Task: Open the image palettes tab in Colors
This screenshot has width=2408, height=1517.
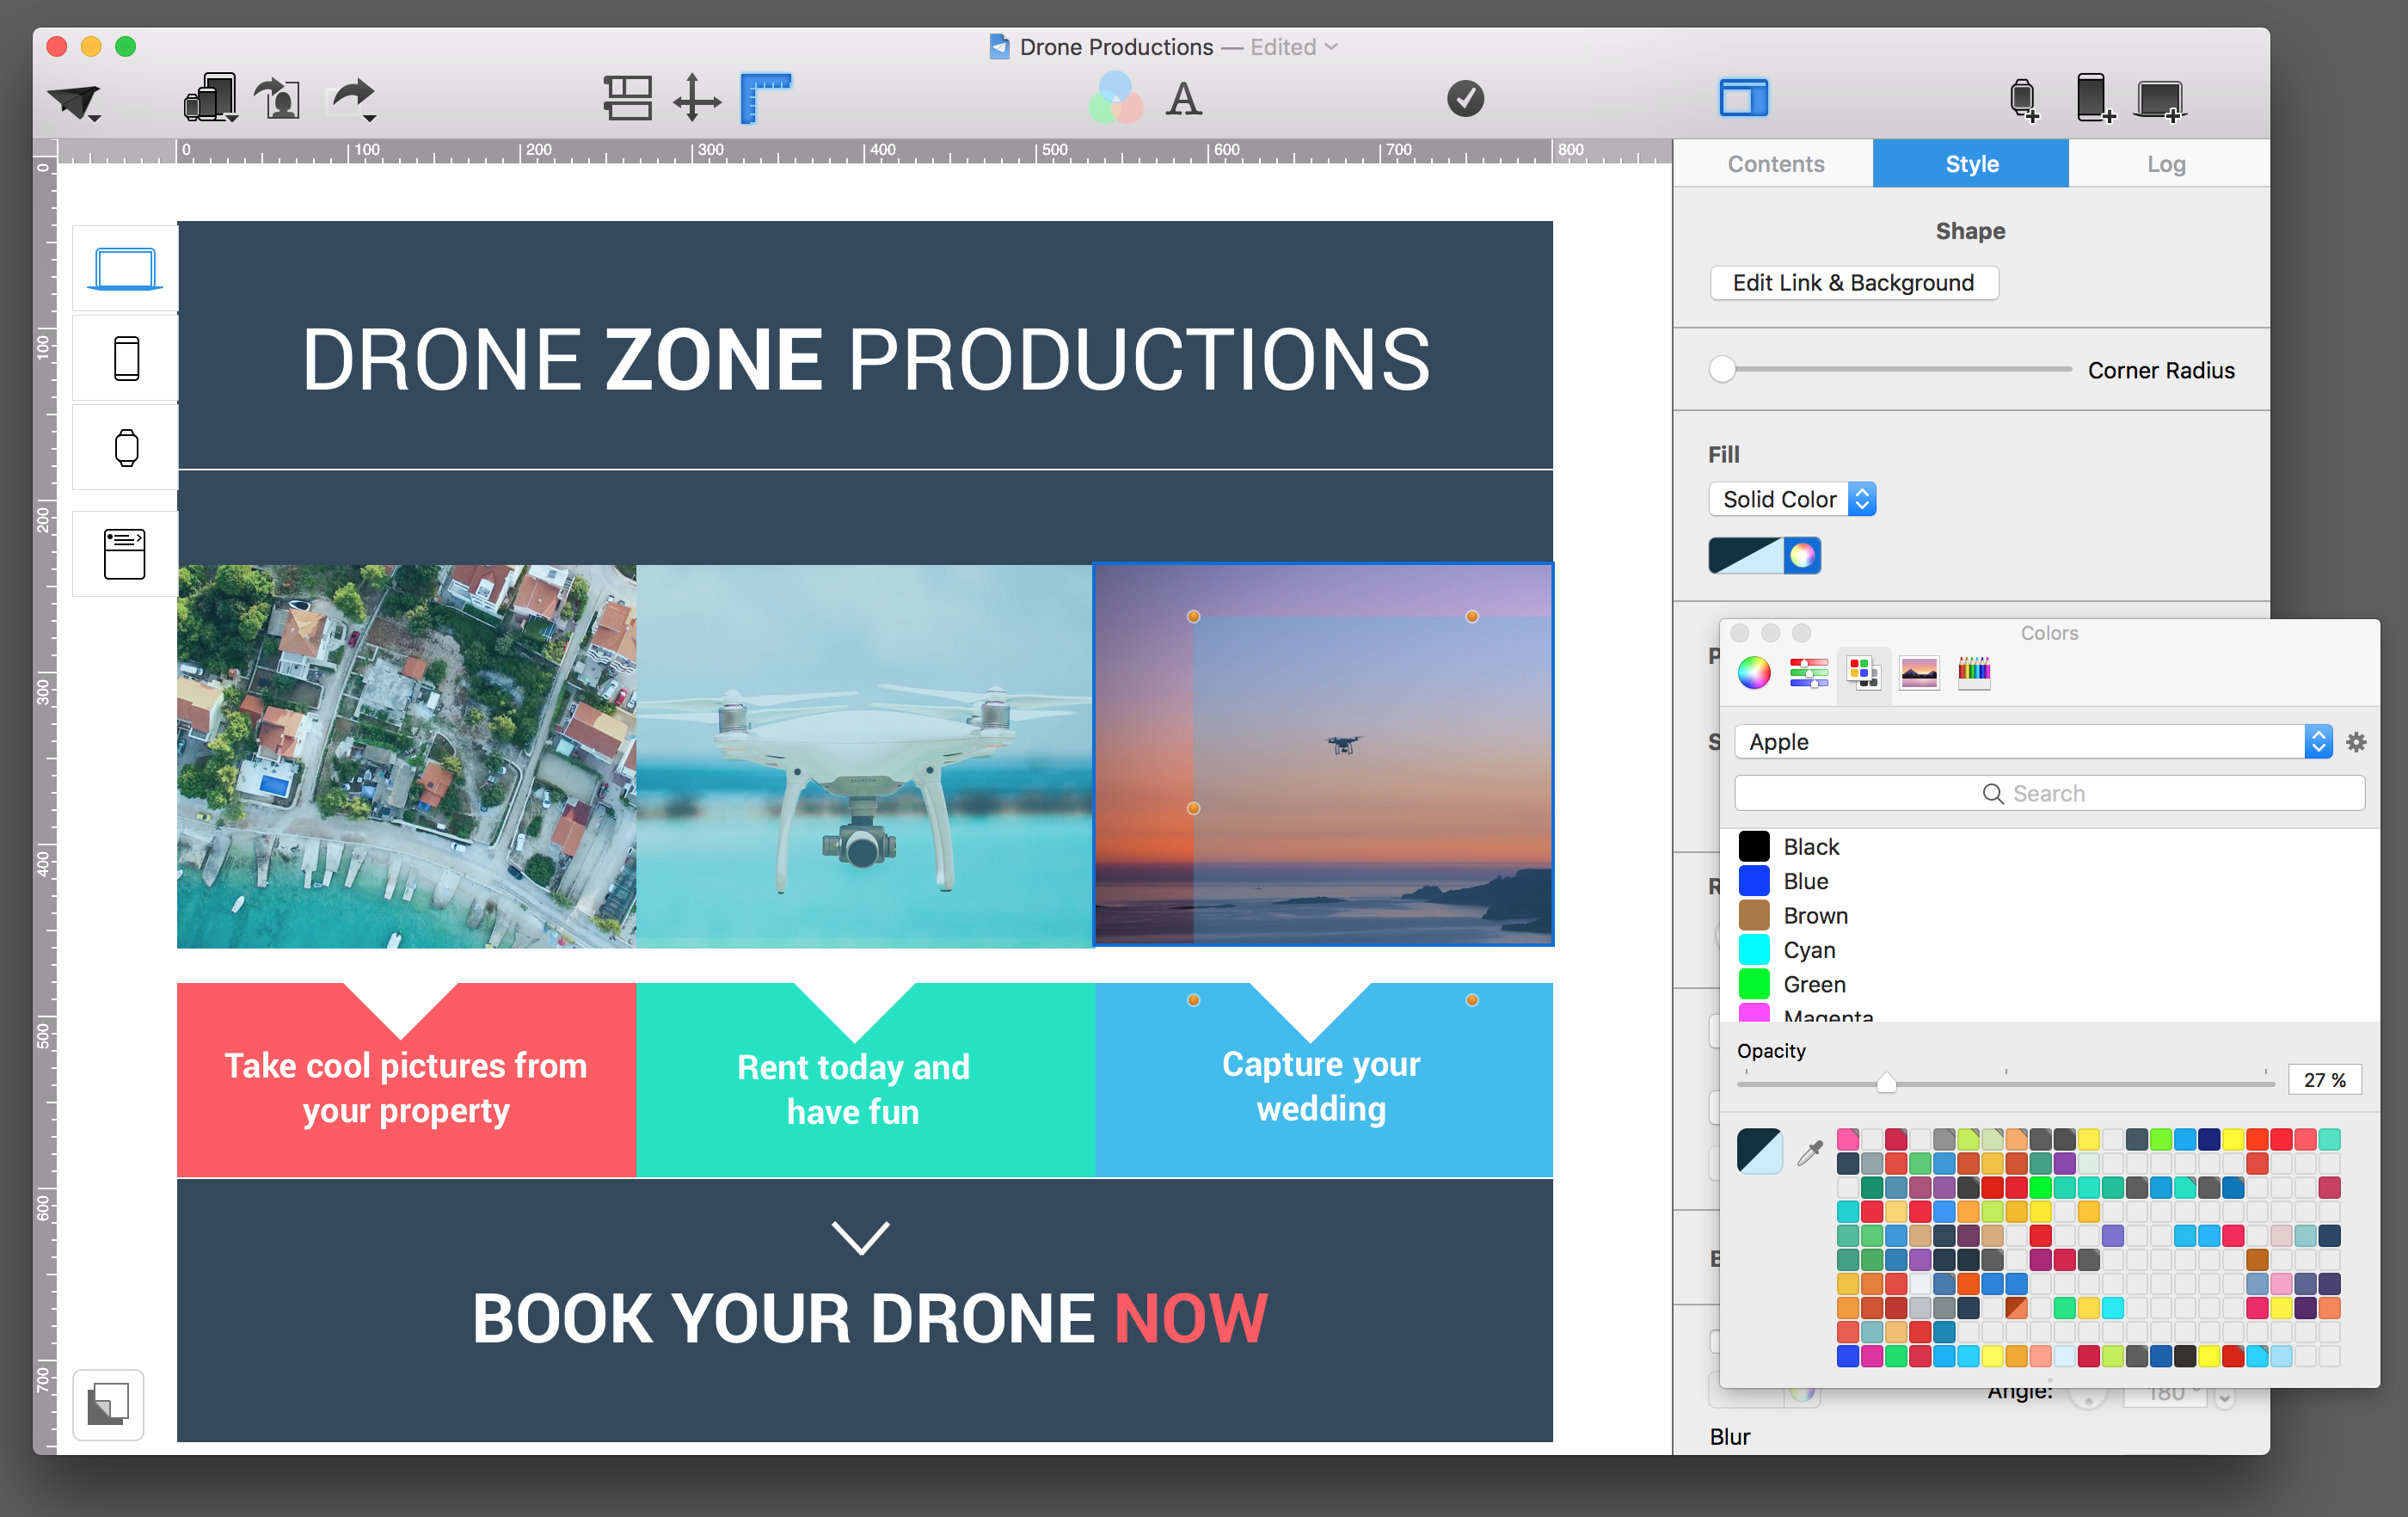Action: tap(1919, 673)
